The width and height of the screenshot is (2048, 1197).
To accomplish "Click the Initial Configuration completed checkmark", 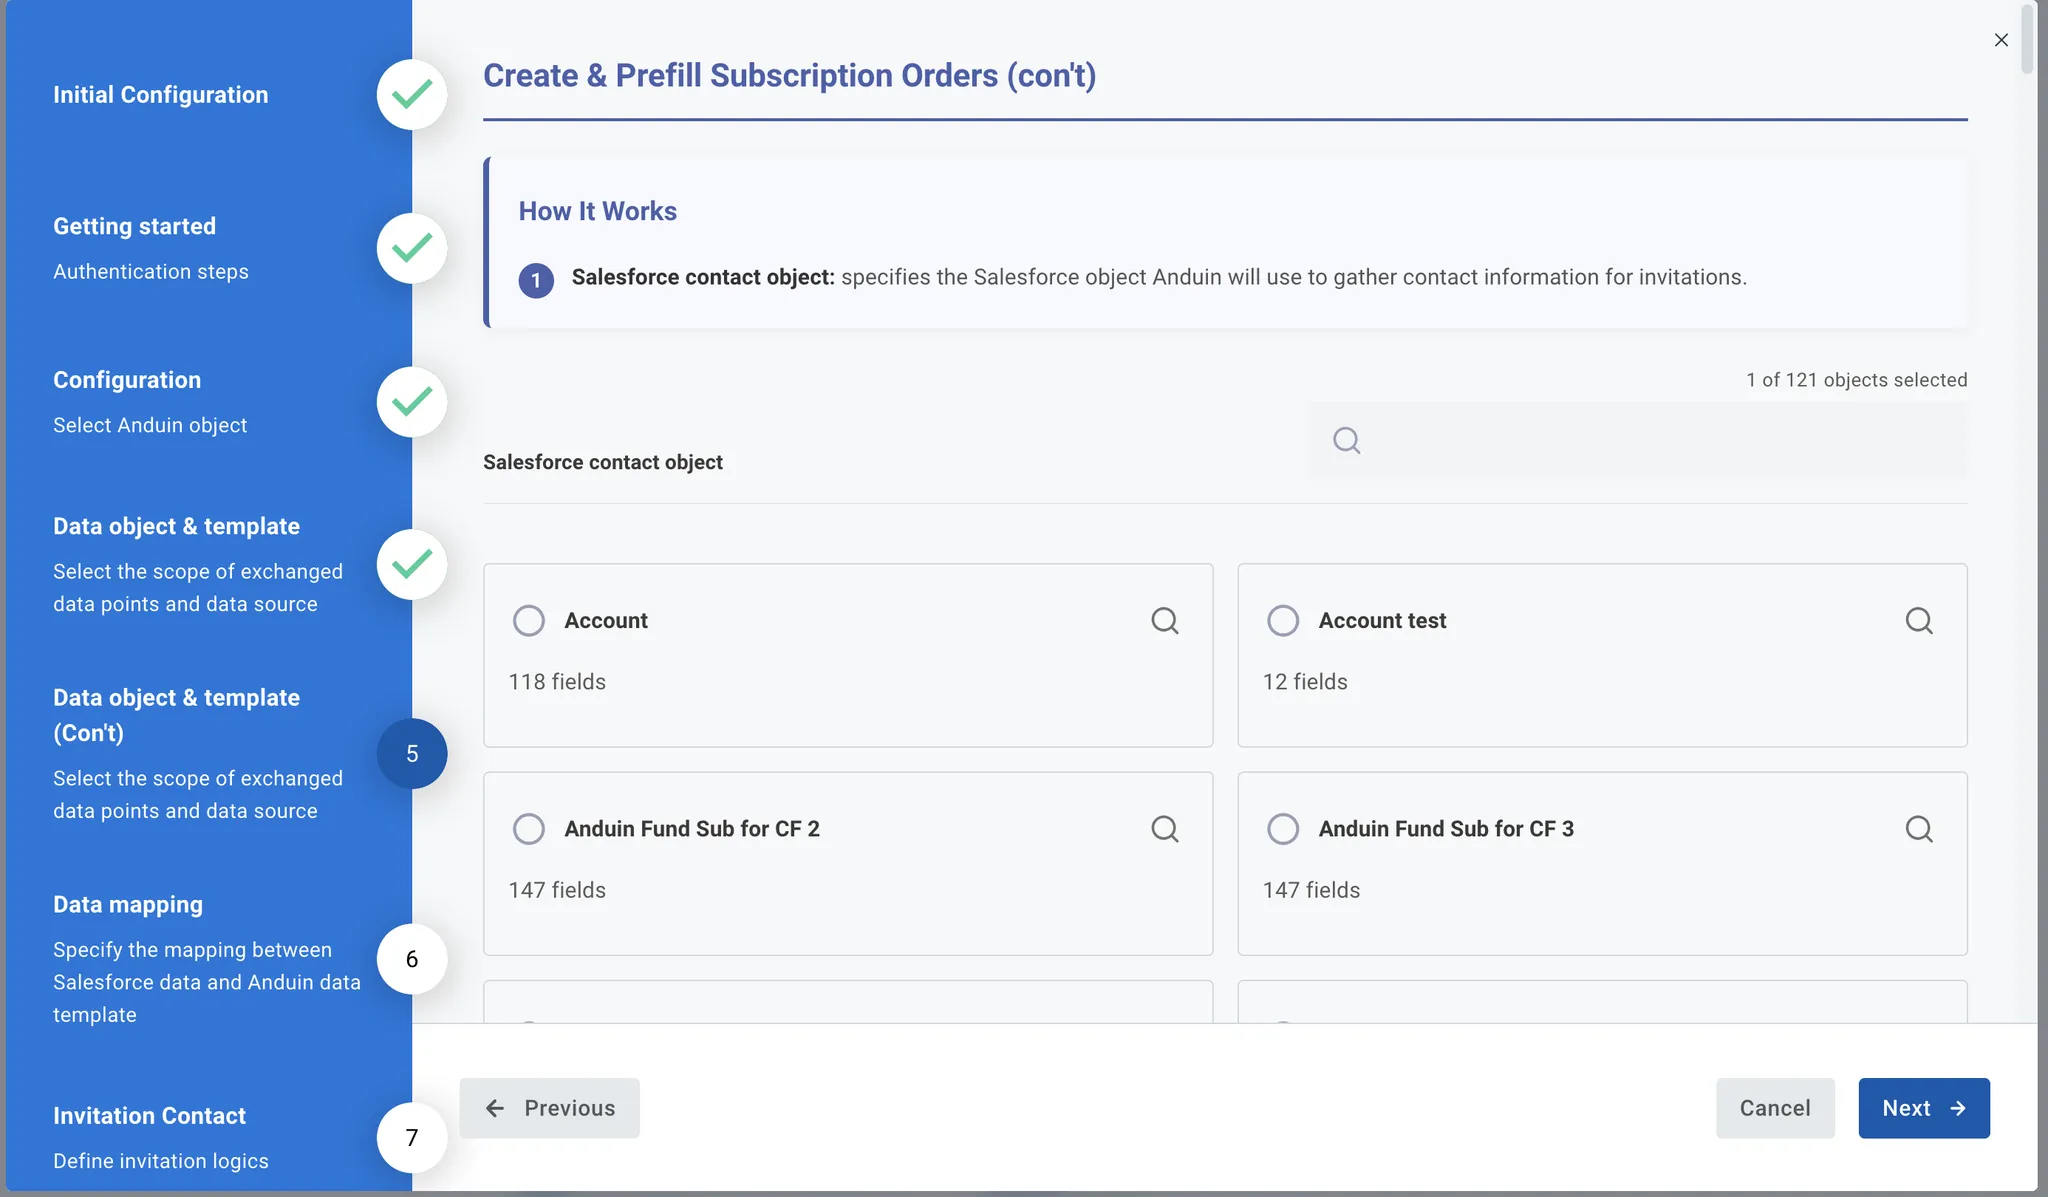I will 412,95.
